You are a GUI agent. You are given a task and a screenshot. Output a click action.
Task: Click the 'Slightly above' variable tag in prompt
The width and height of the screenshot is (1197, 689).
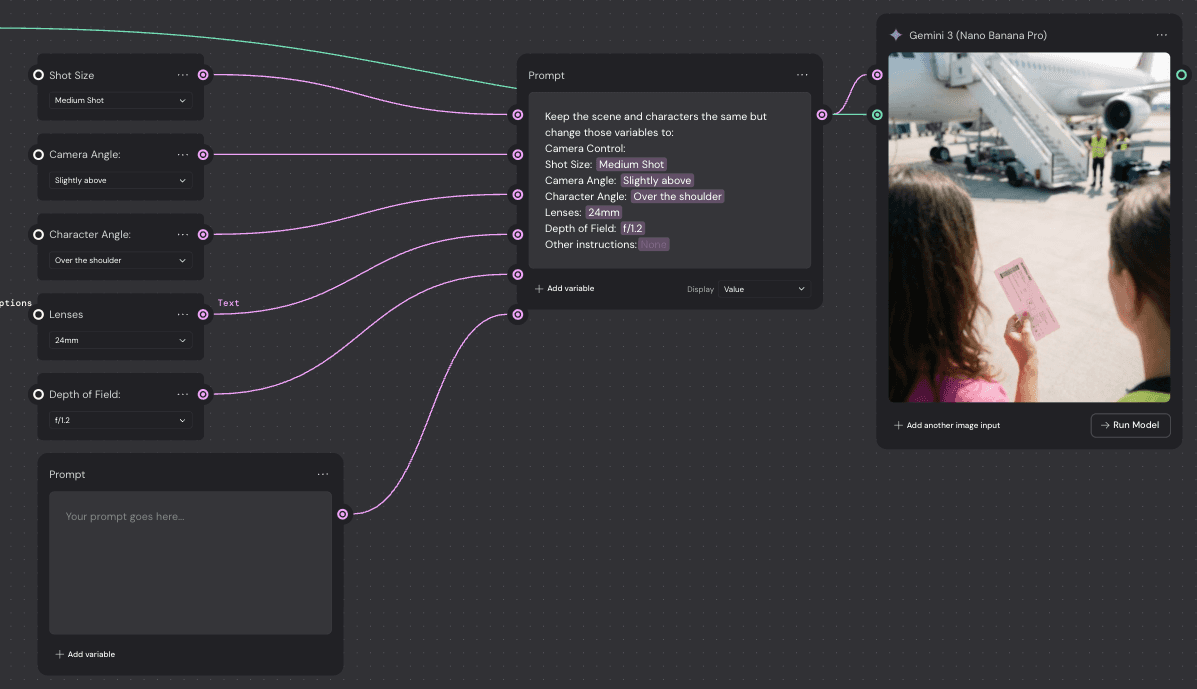tap(657, 180)
